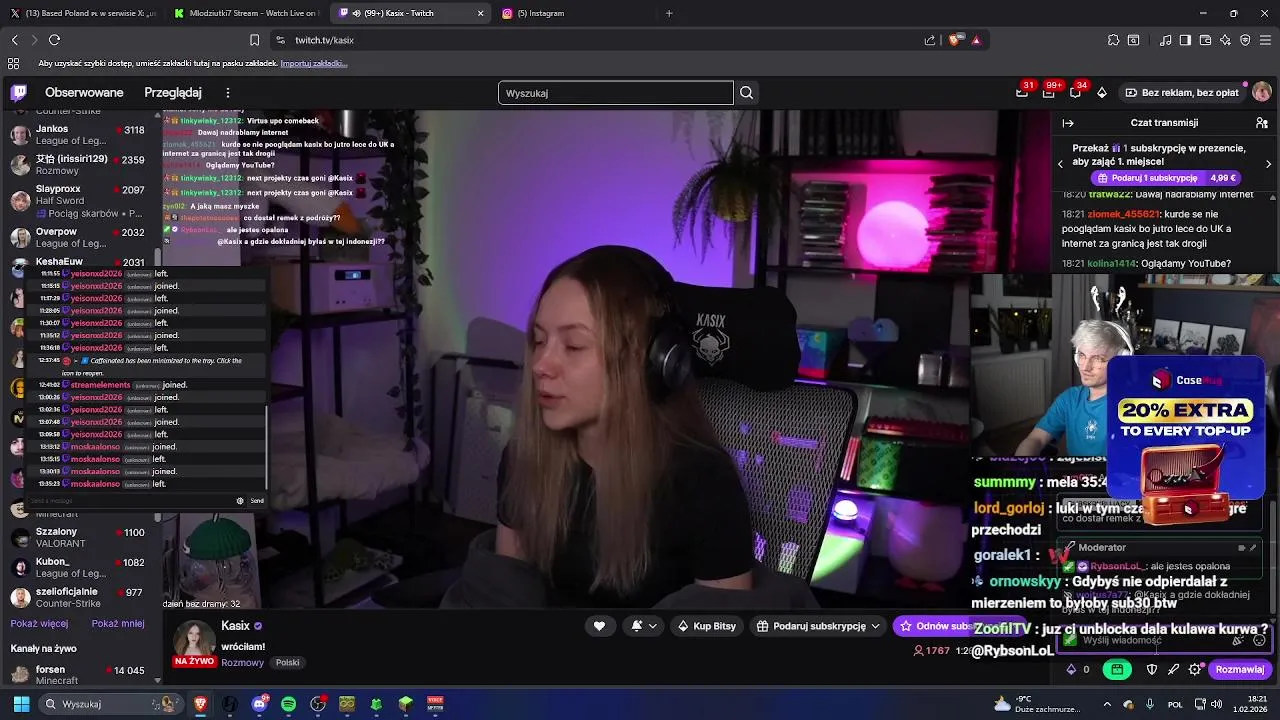The width and height of the screenshot is (1280, 720).
Task: Open channel points green chest reward
Action: [x=1117, y=669]
